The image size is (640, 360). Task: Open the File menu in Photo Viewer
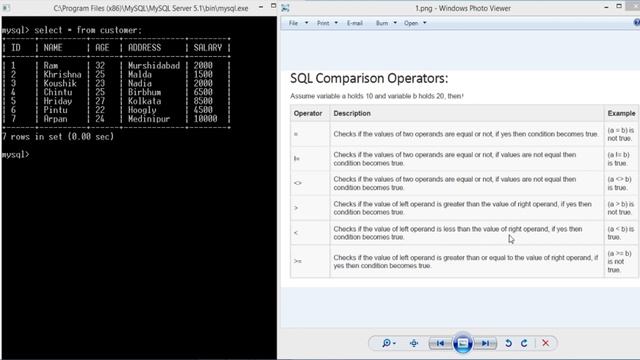coord(293,23)
